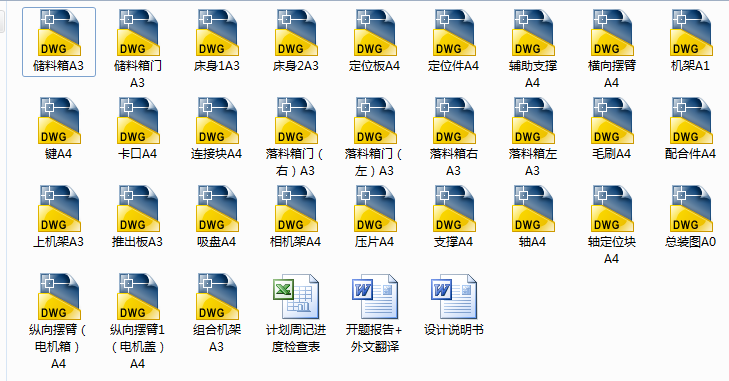Viewport: 729px width, 381px height.
Task: Select the 落料箱门（右）A3 file icon
Action: 296,120
